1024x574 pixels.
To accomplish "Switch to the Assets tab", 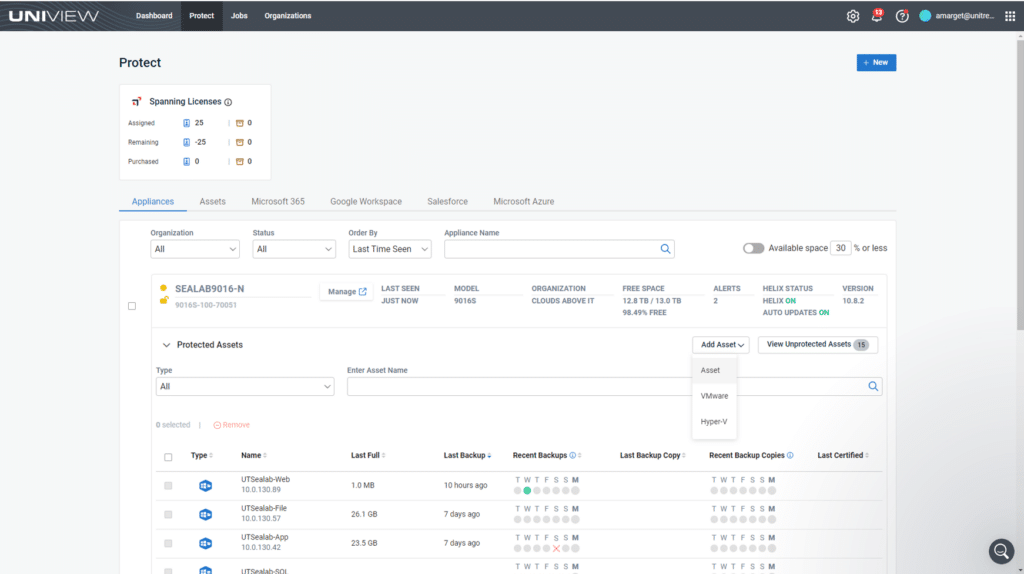I will 212,201.
